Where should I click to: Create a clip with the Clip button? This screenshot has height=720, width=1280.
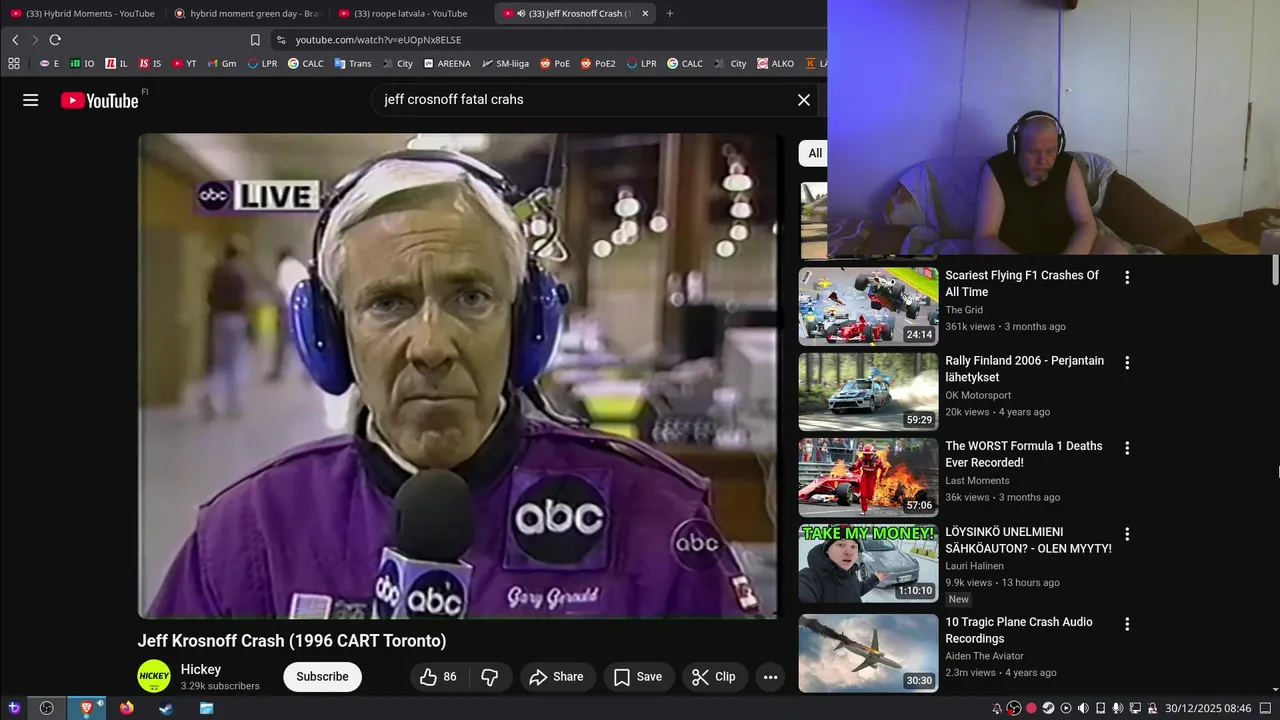714,677
